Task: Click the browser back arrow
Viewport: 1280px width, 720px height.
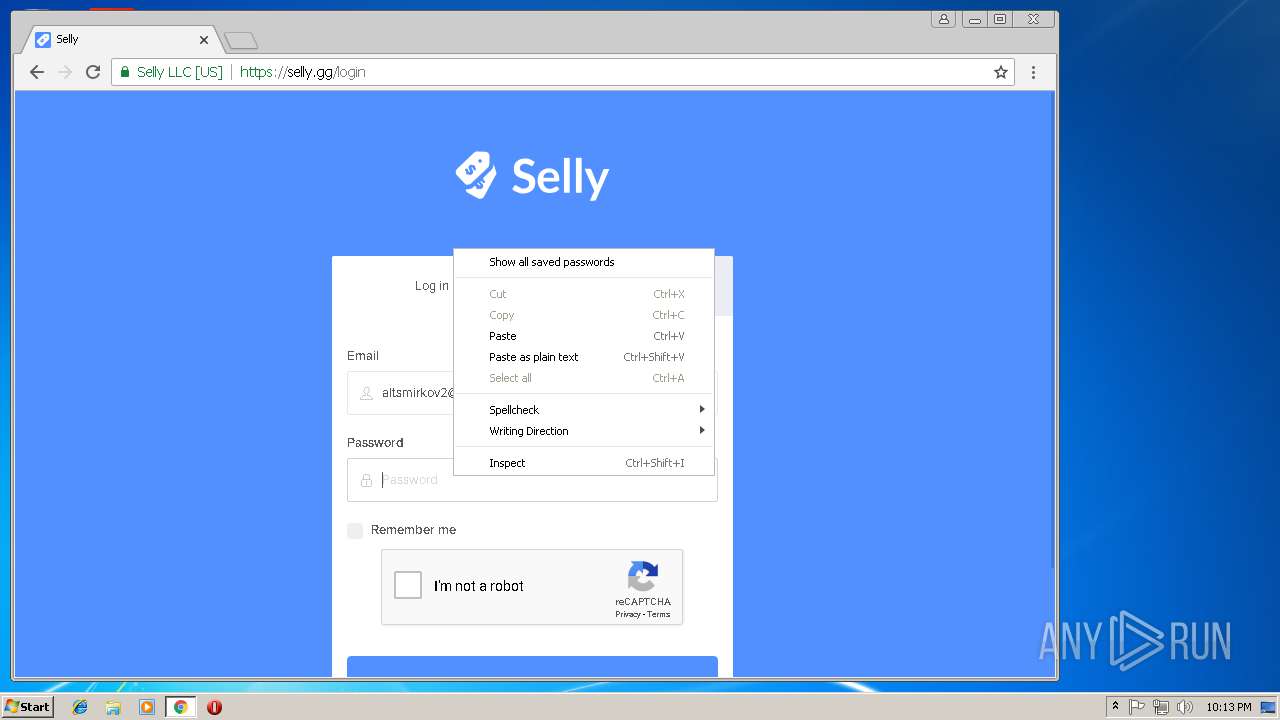Action: click(37, 72)
